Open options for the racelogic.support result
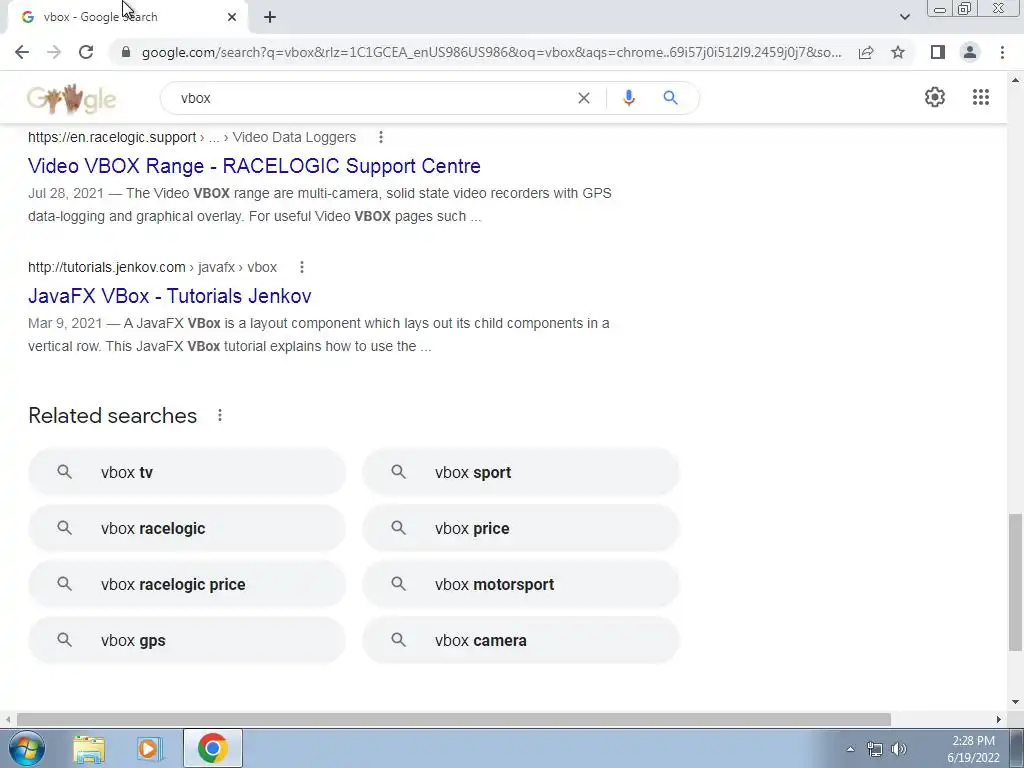Screen dimensions: 1024x768 tap(381, 137)
